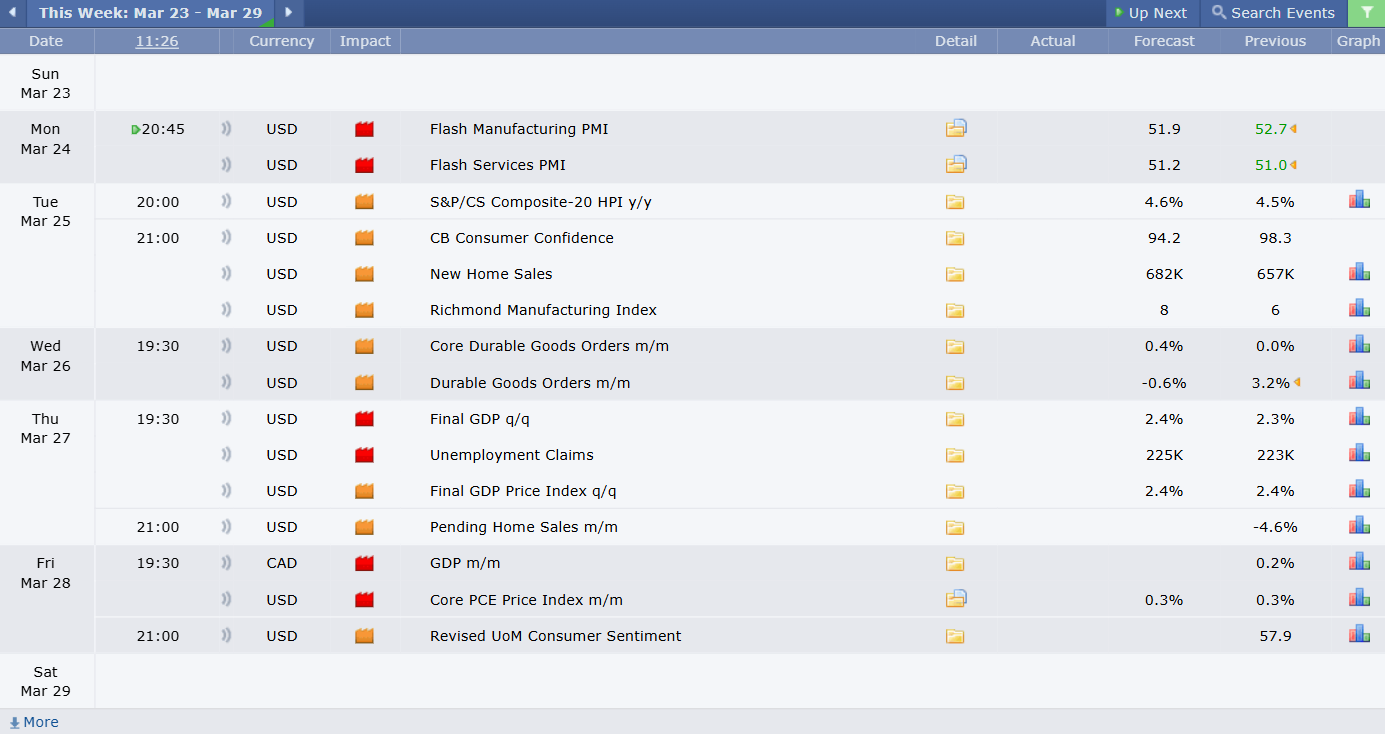
Task: Show graph for Richmond Manufacturing Index
Action: (1359, 308)
